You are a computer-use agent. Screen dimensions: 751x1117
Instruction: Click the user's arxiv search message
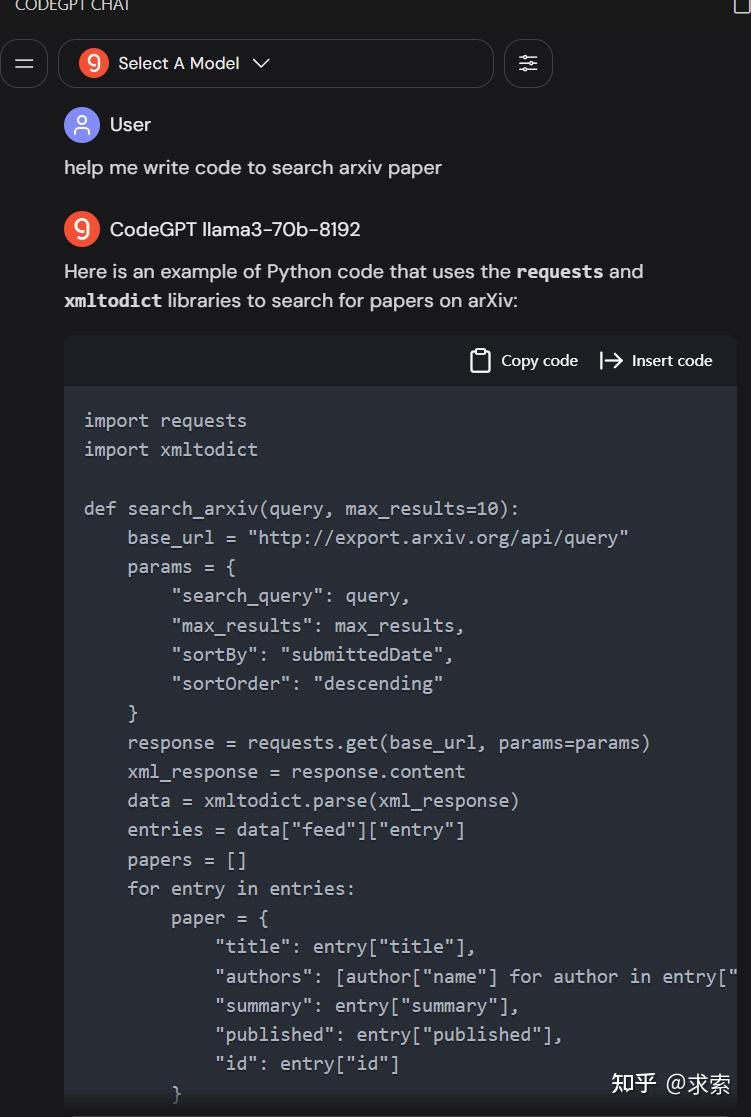point(253,167)
